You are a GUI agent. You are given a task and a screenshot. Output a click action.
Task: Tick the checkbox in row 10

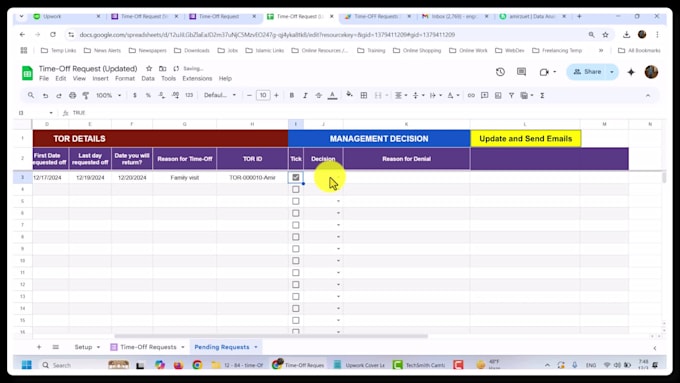tap(296, 261)
